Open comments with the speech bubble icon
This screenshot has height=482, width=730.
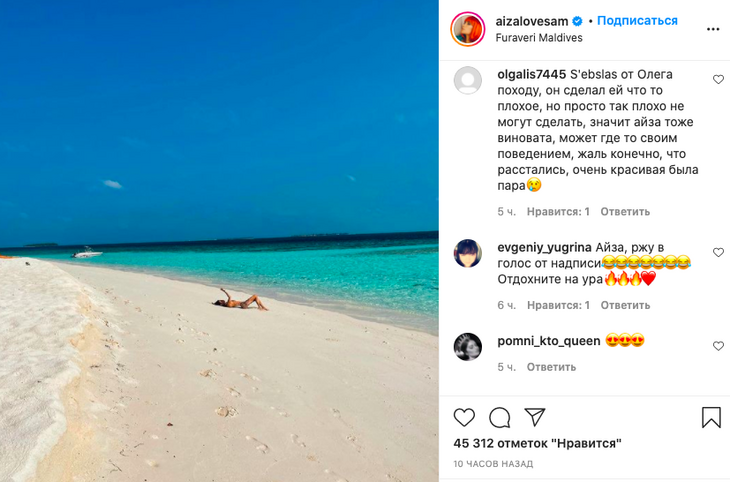(x=500, y=417)
